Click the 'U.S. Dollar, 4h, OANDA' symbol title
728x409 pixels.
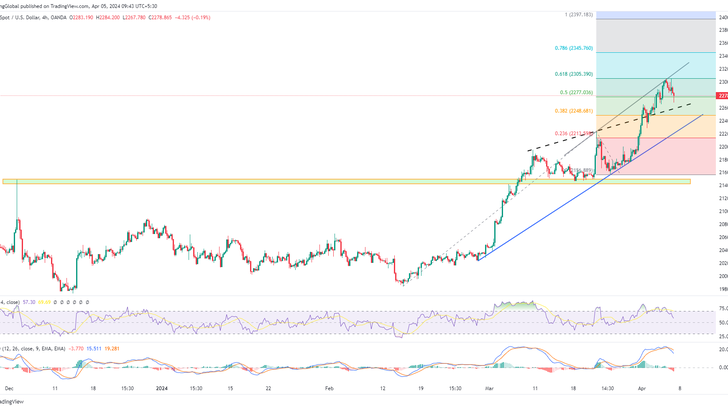pos(41,18)
